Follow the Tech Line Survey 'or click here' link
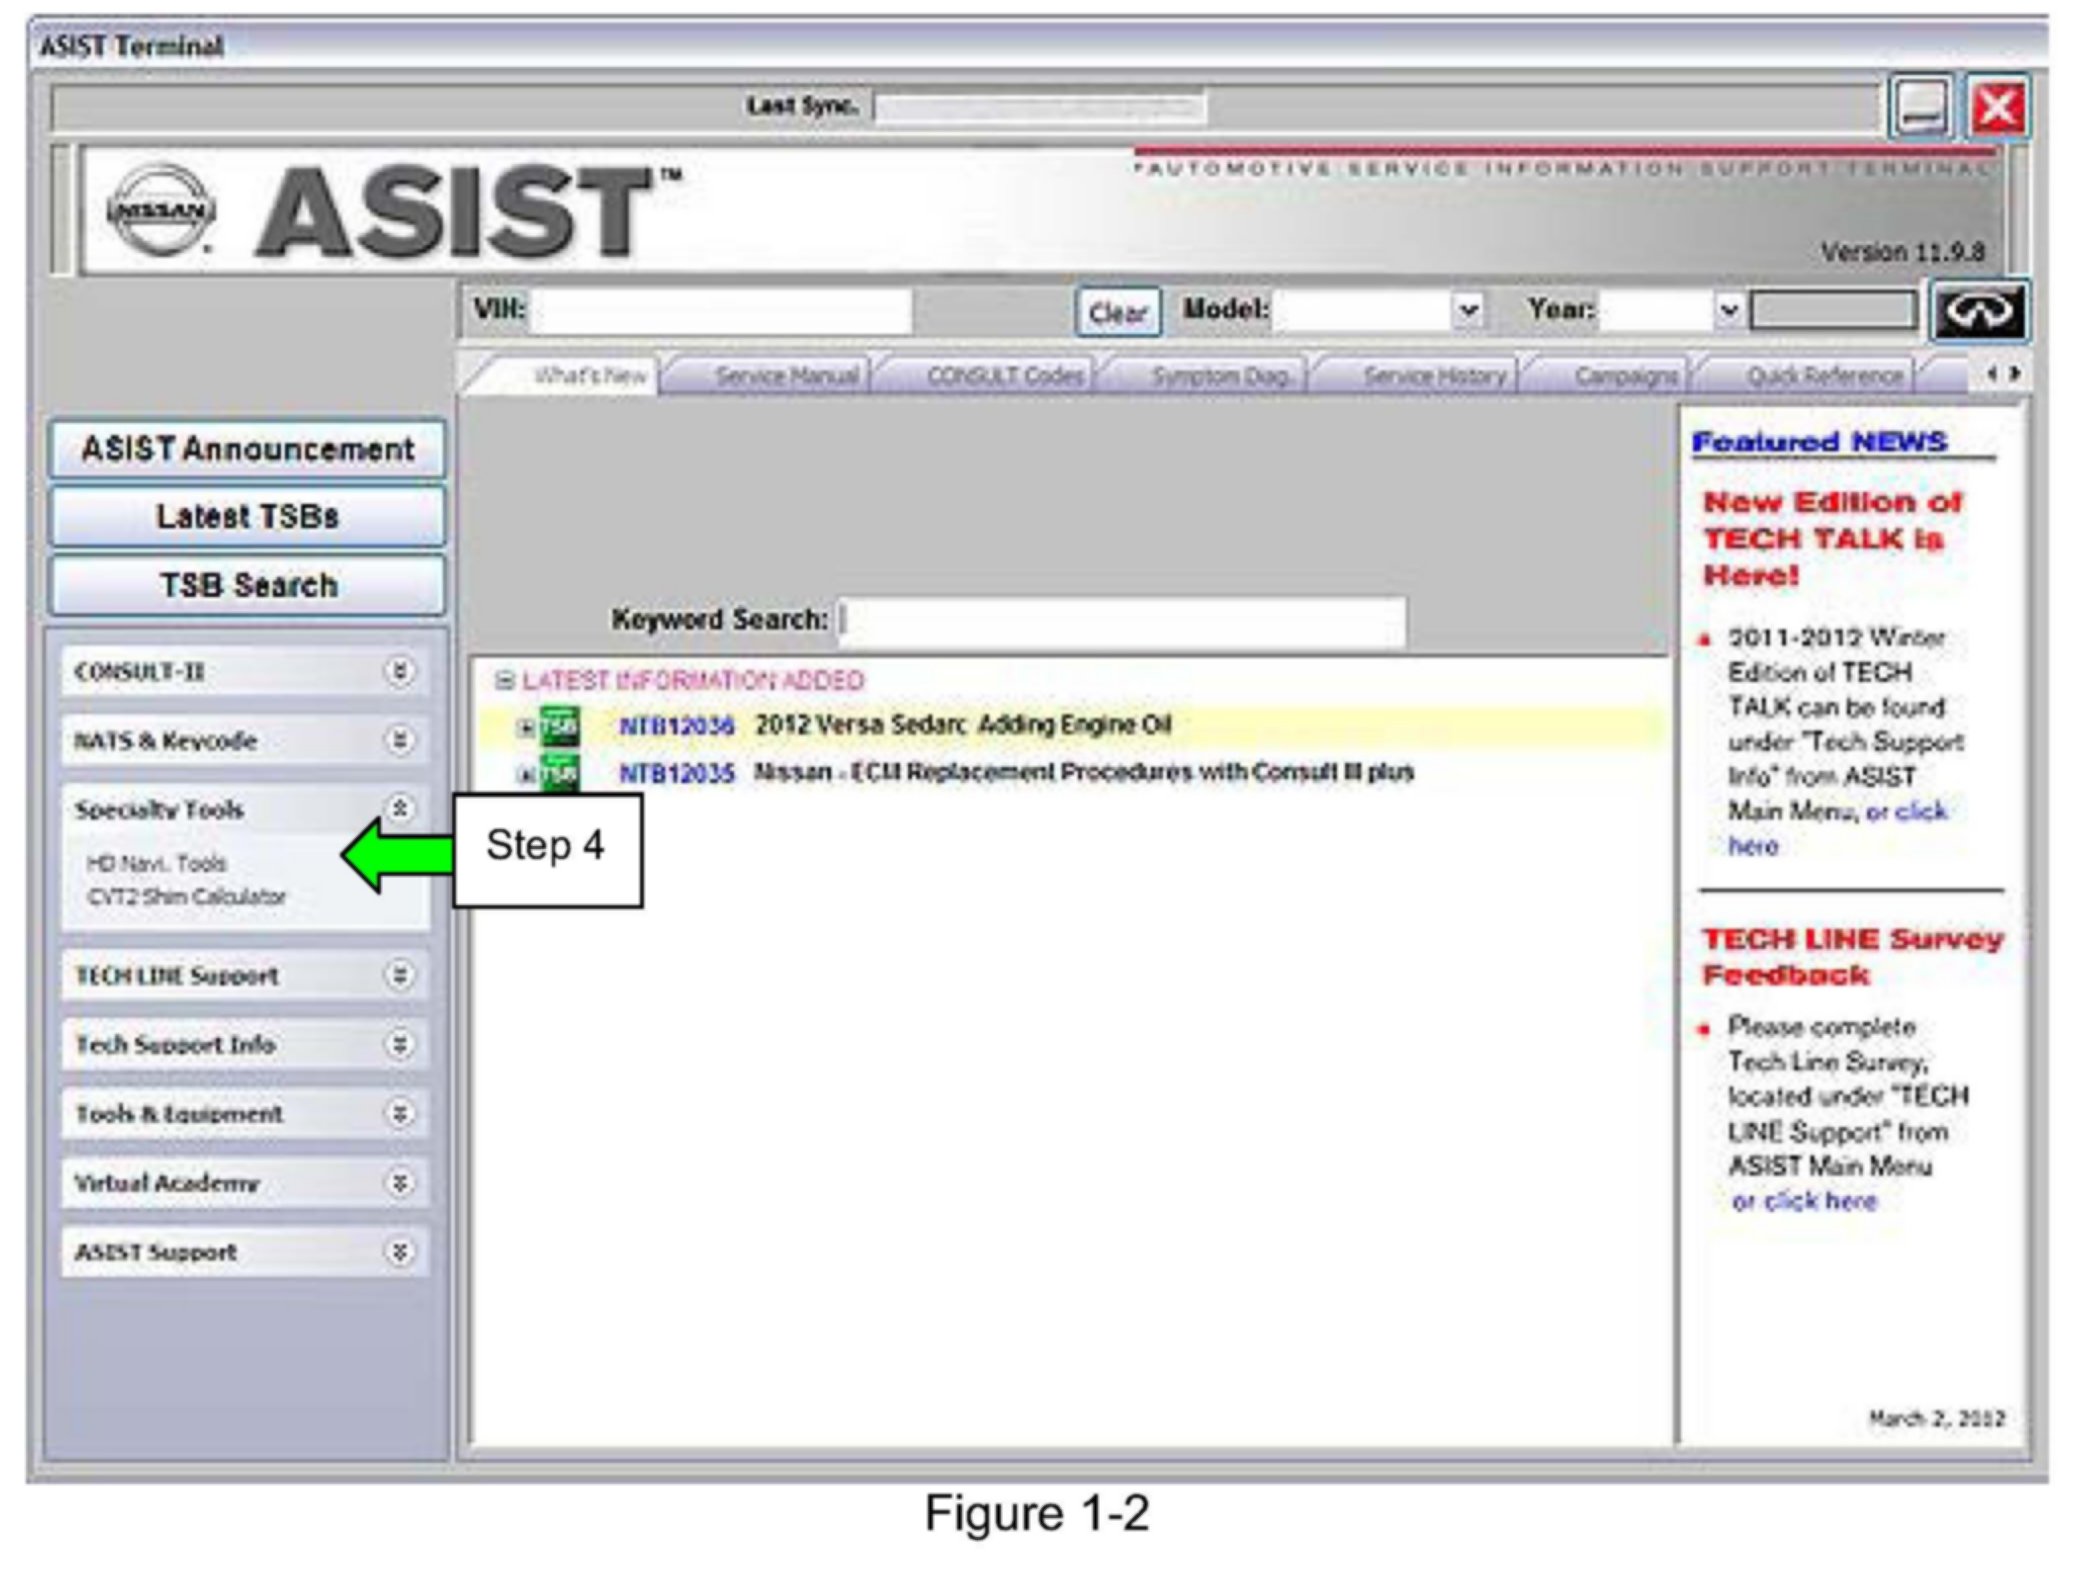This screenshot has width=2077, height=1581. pyautogui.click(x=1804, y=1201)
